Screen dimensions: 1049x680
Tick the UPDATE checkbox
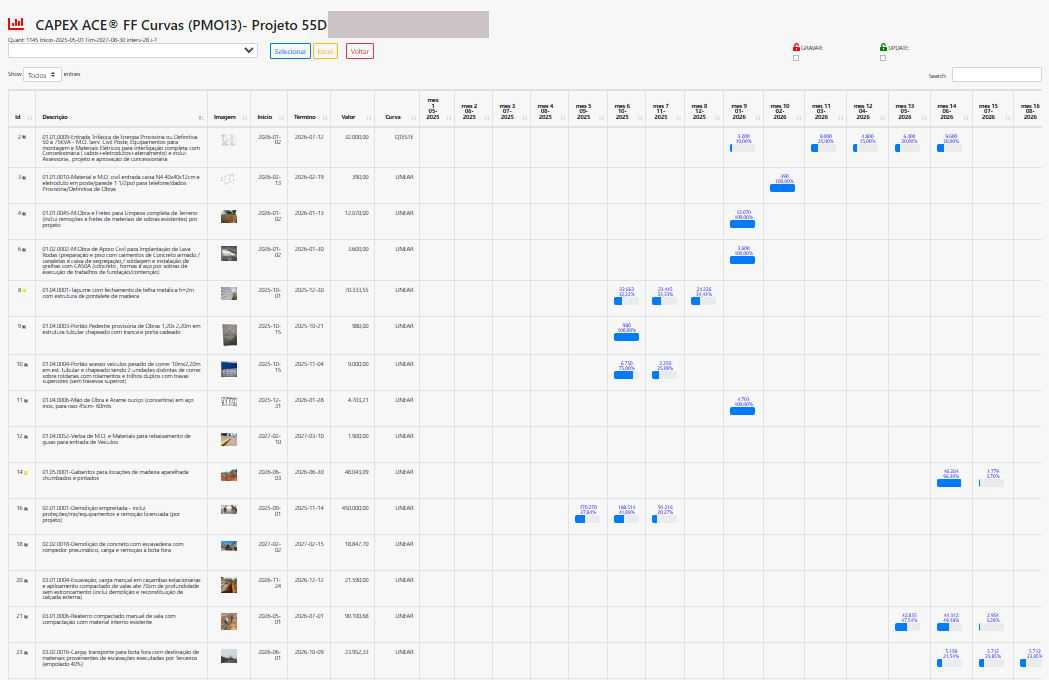click(x=883, y=58)
